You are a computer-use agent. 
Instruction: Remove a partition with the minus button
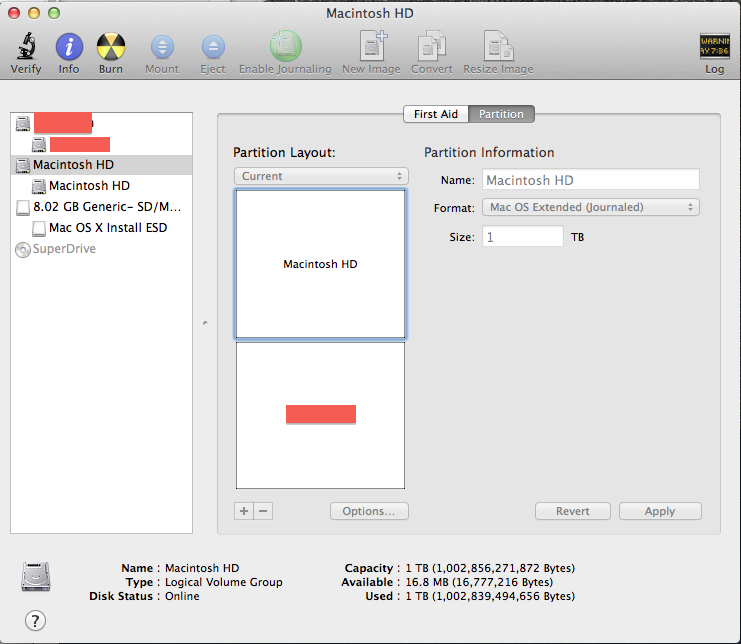point(263,511)
